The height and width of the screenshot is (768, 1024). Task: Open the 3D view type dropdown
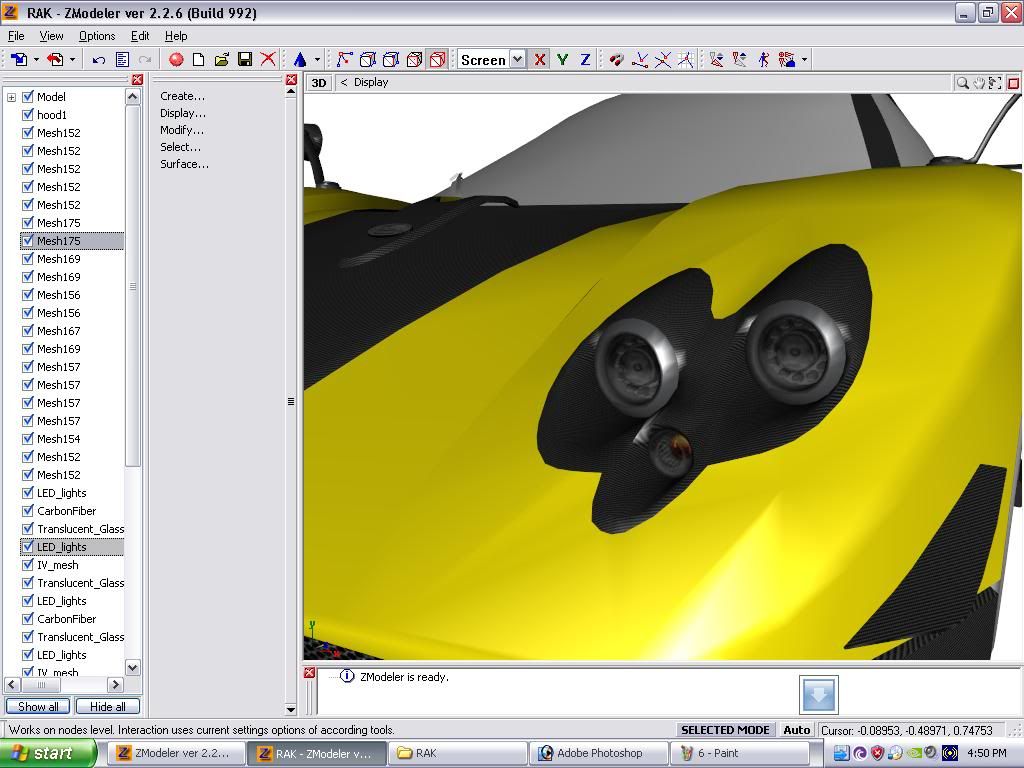point(318,83)
